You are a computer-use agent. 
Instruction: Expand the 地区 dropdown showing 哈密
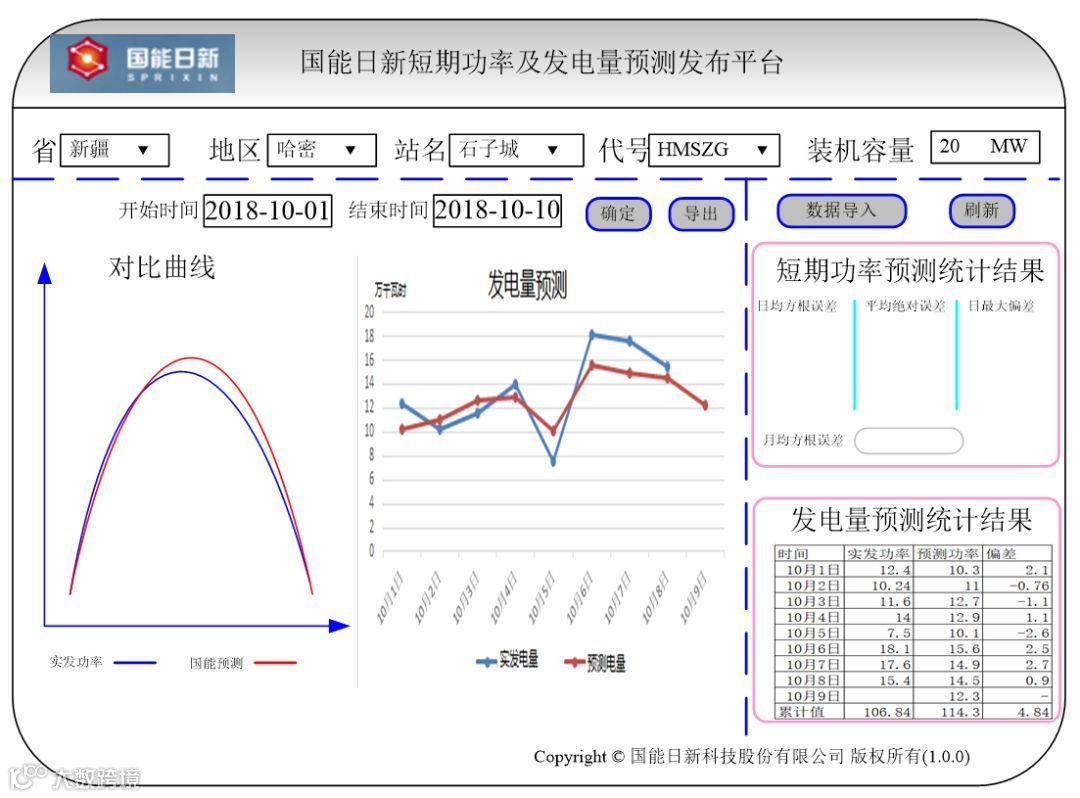pyautogui.click(x=322, y=150)
